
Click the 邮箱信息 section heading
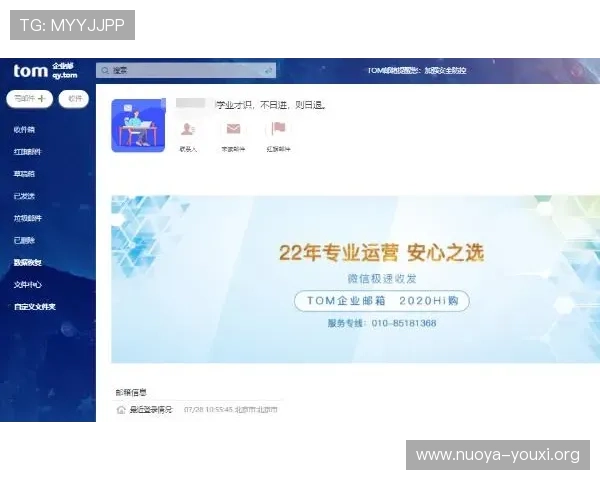131,392
